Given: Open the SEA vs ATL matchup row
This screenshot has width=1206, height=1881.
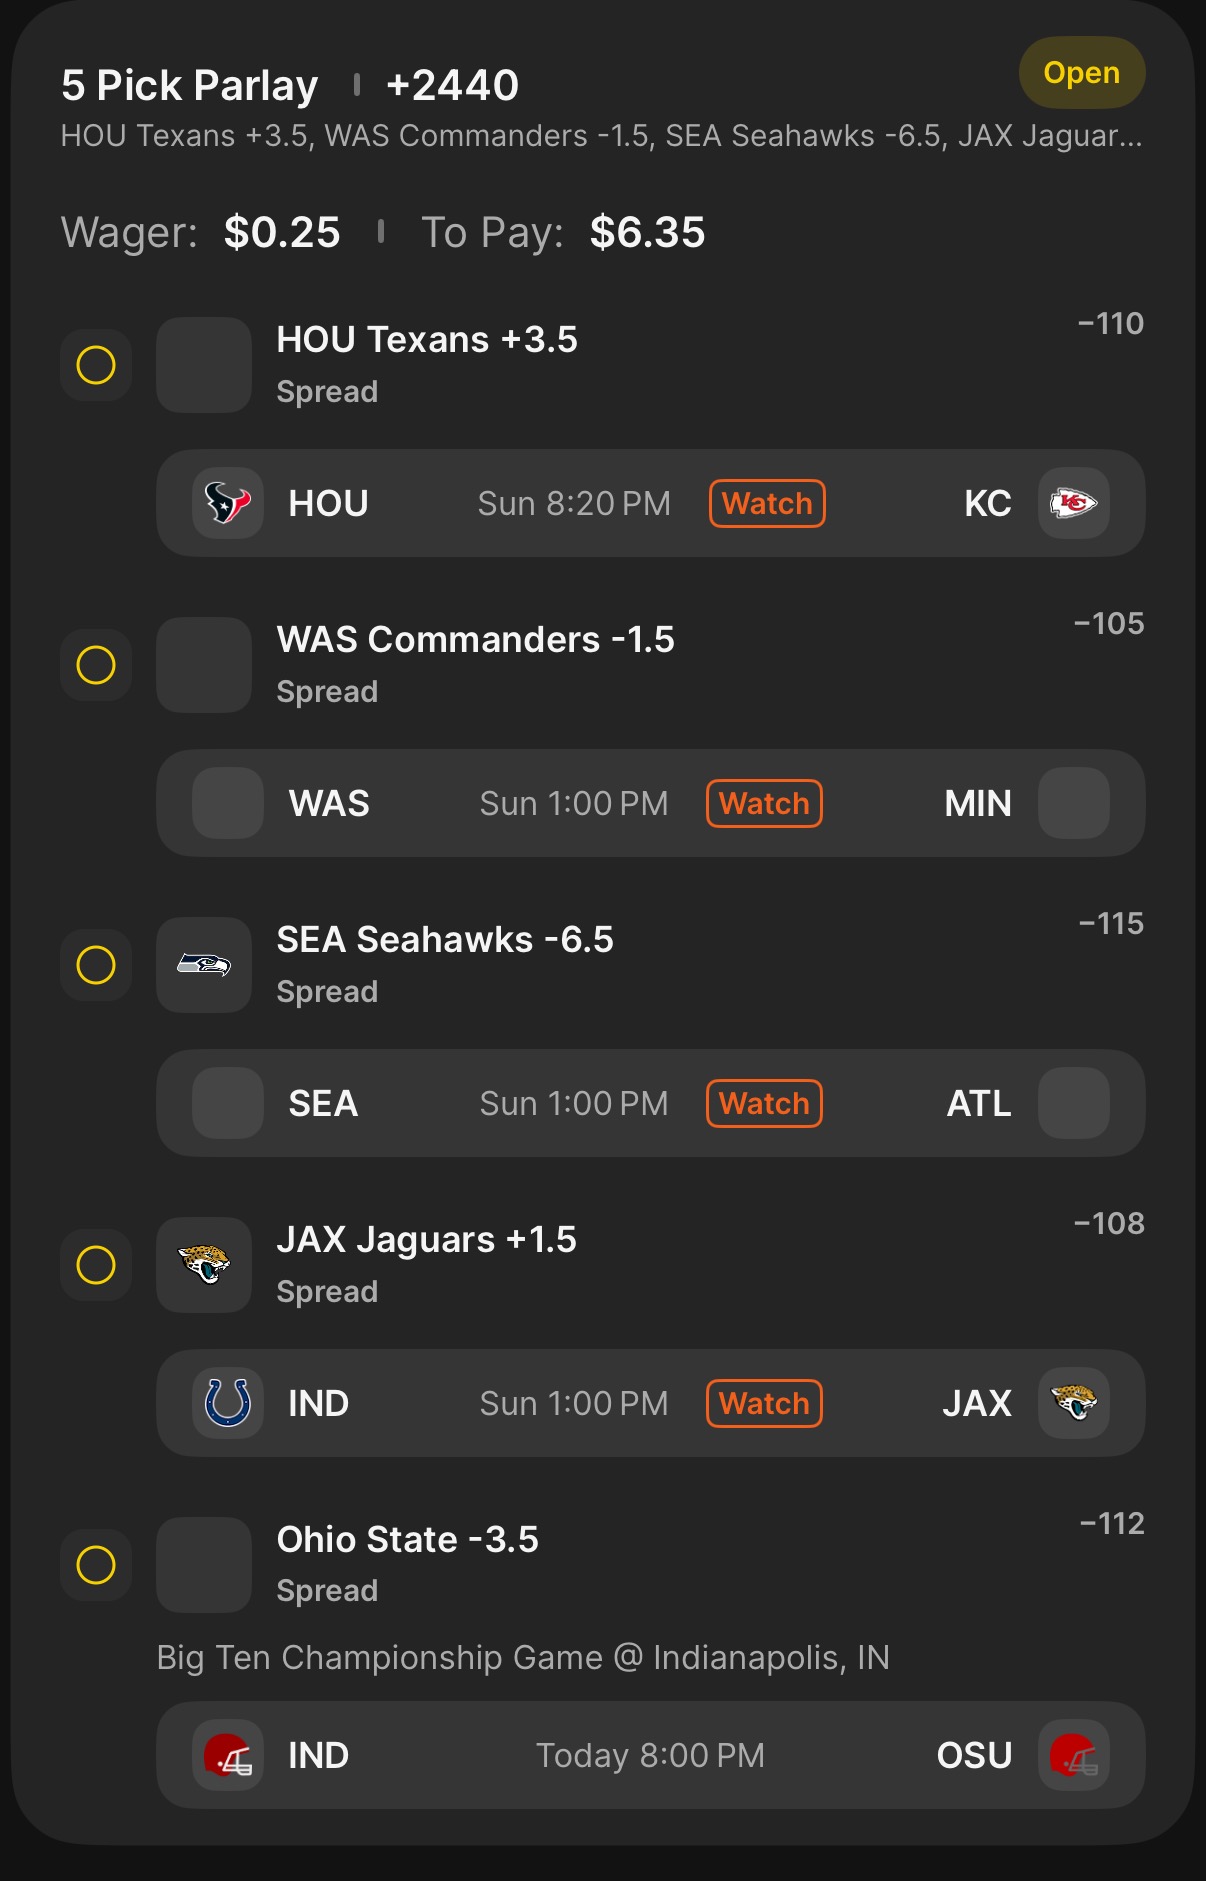Looking at the screenshot, I should [650, 1103].
